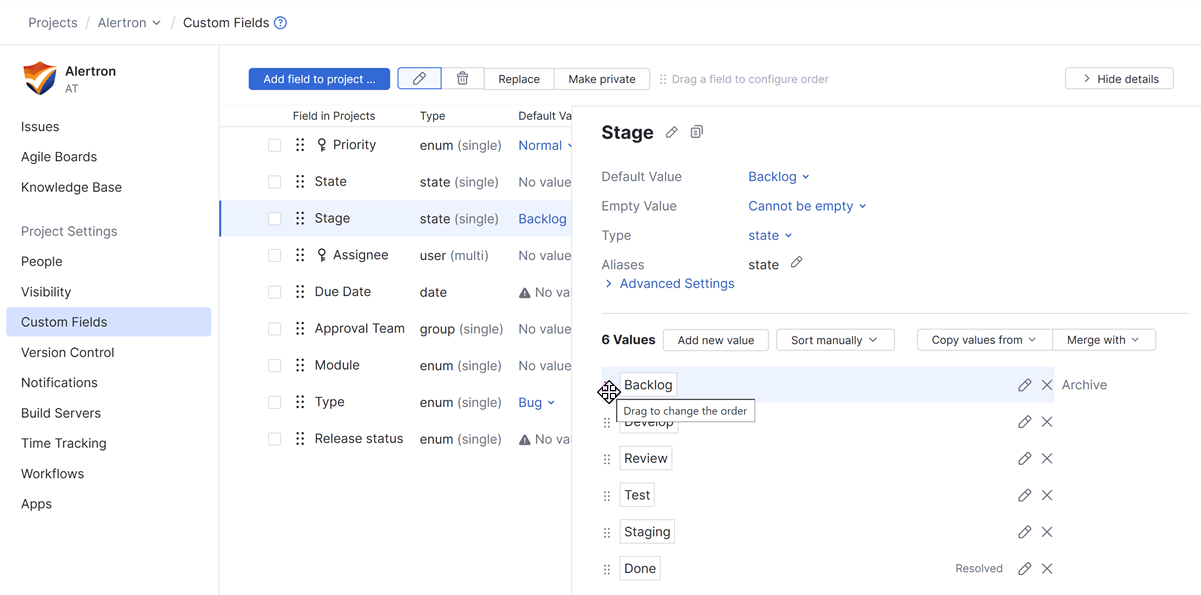Archive the Backlog value
Screen dimensions: 1201x595
[x=1084, y=384]
